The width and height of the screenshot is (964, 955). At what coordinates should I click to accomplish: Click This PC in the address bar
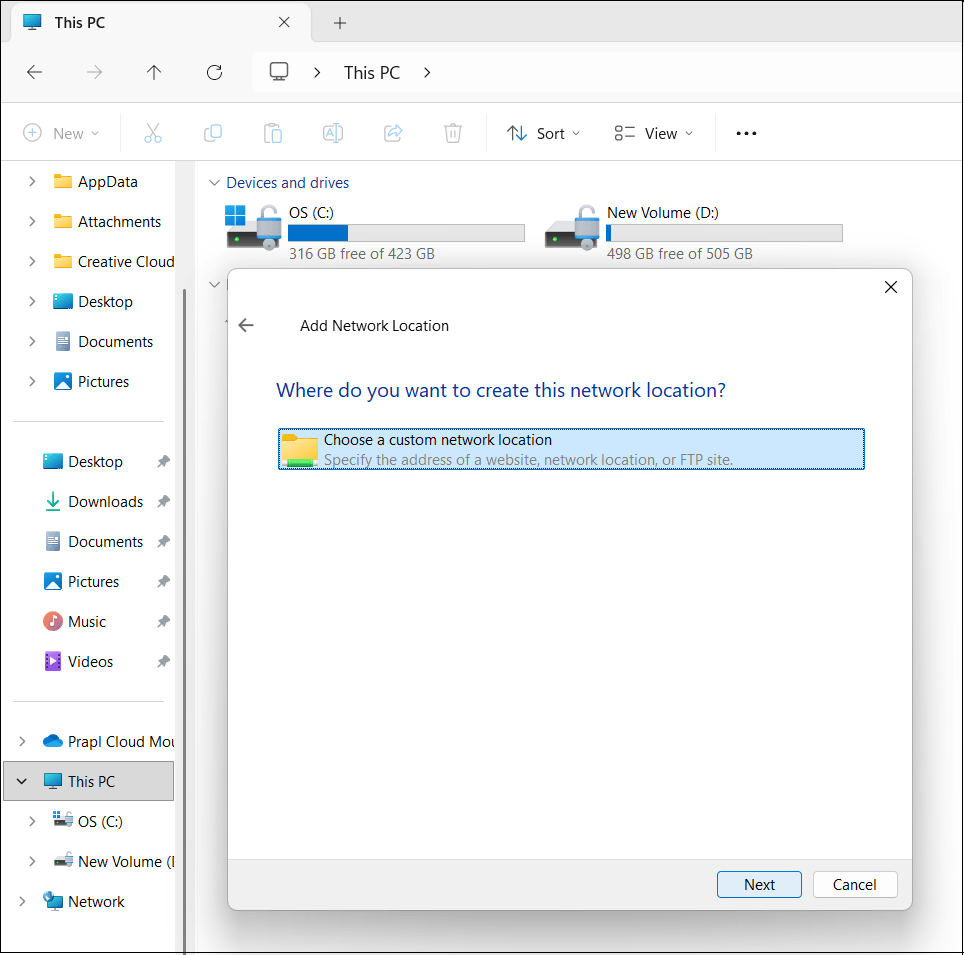(371, 73)
